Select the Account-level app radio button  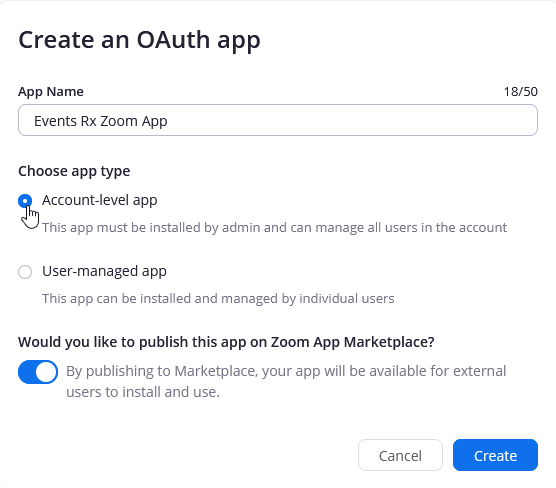[25, 201]
